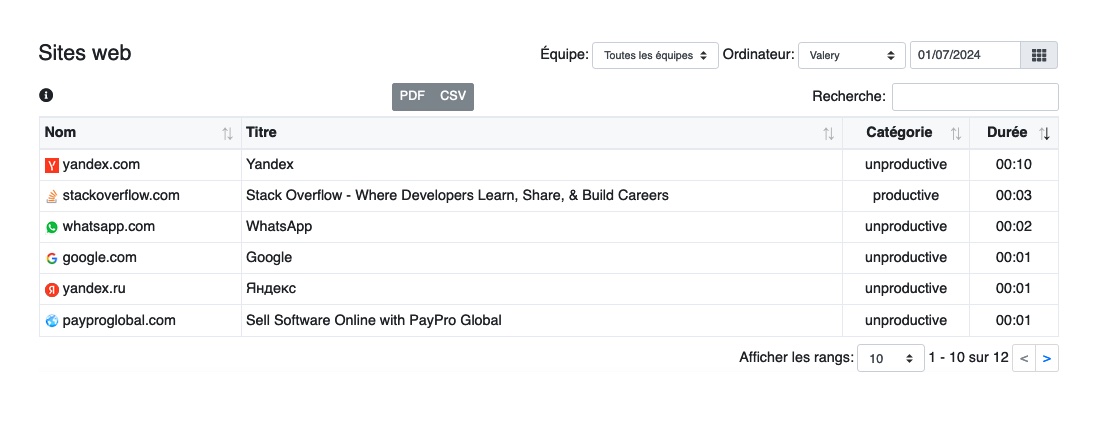Sort by Catégorie column arrows
This screenshot has width=1110, height=440.
[956, 133]
